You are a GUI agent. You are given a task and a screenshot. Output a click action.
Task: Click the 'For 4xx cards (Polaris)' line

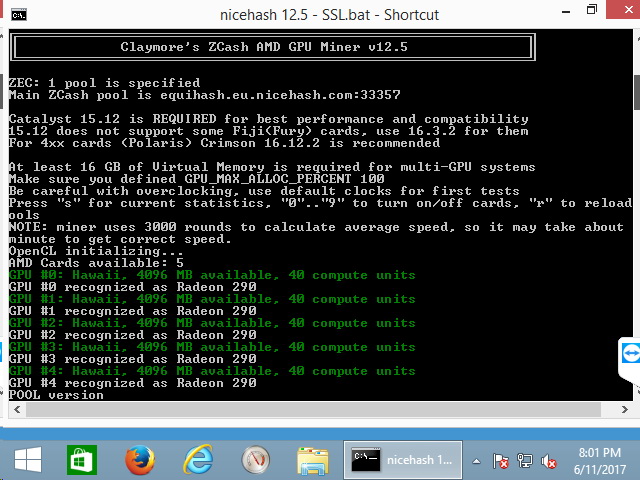click(x=224, y=143)
